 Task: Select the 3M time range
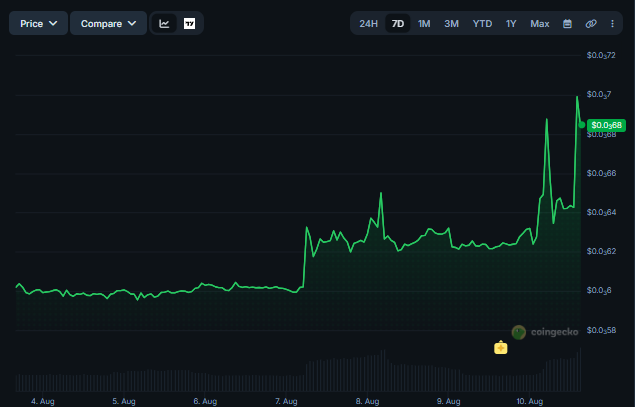click(x=451, y=23)
